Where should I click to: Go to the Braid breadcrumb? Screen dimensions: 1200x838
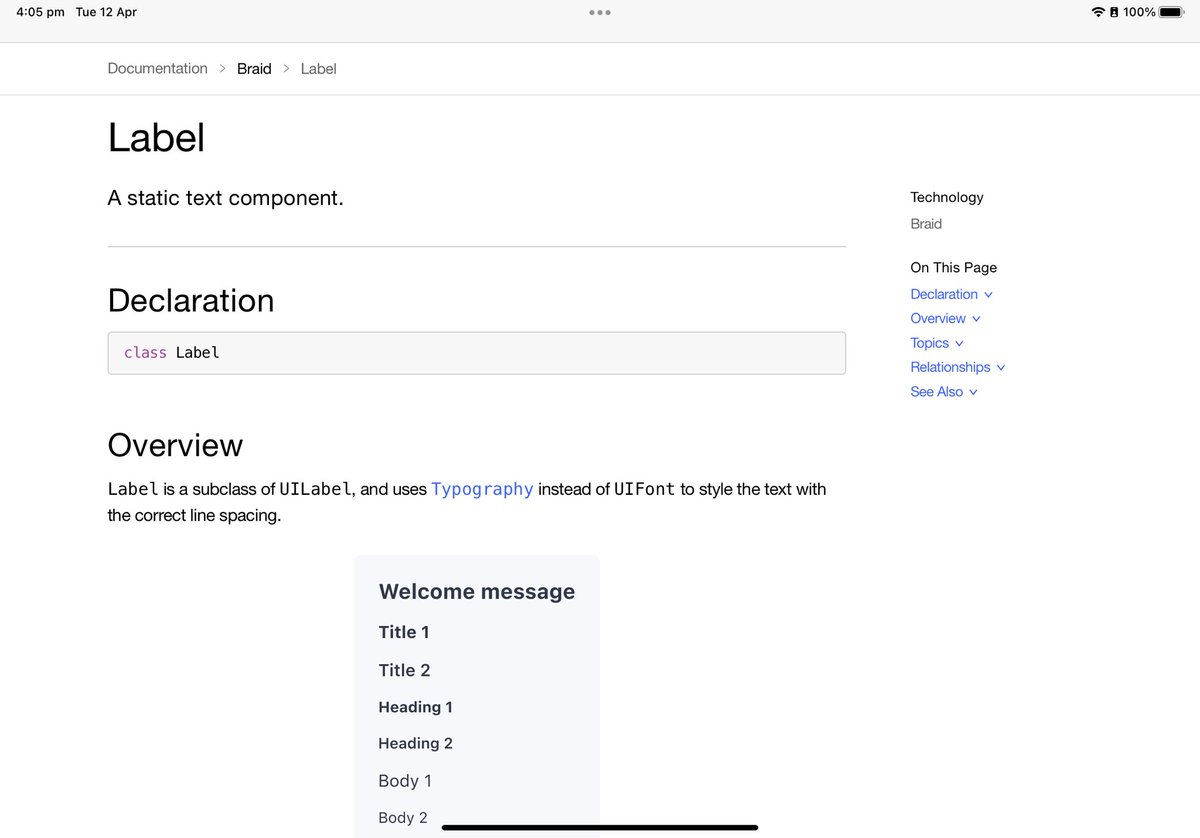tap(254, 69)
